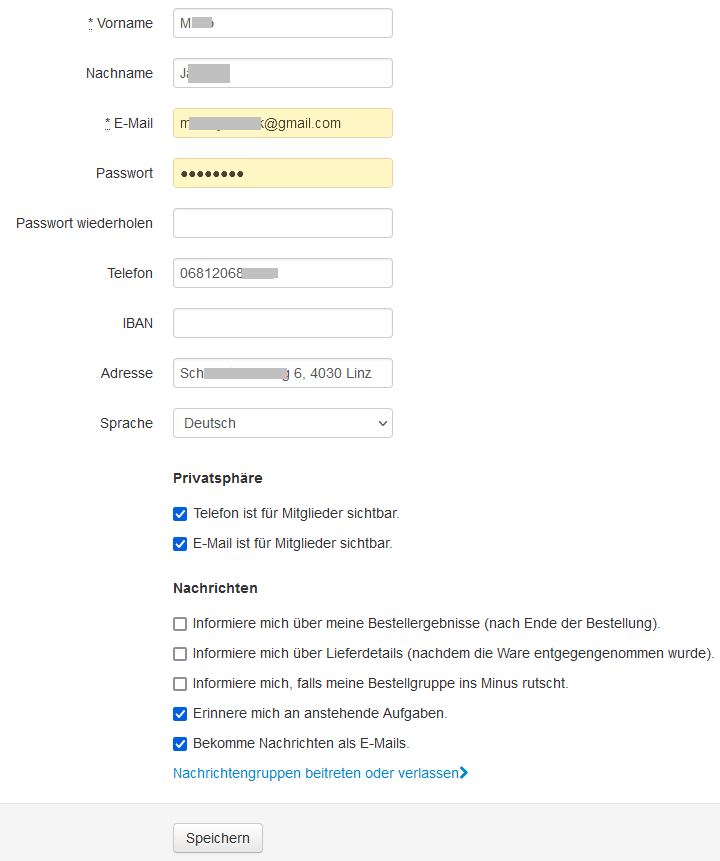Click the Telefon input field
720x861 pixels.
click(282, 273)
